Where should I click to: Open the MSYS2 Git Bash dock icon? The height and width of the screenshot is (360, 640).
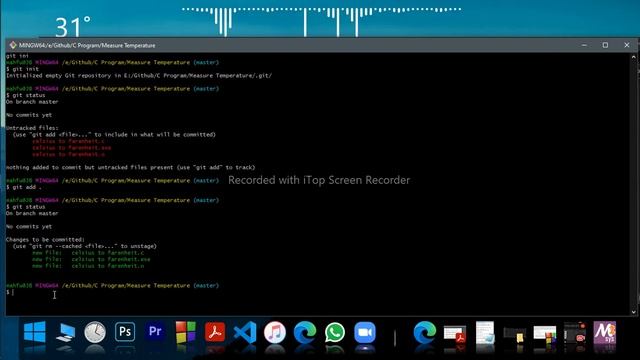(604, 332)
